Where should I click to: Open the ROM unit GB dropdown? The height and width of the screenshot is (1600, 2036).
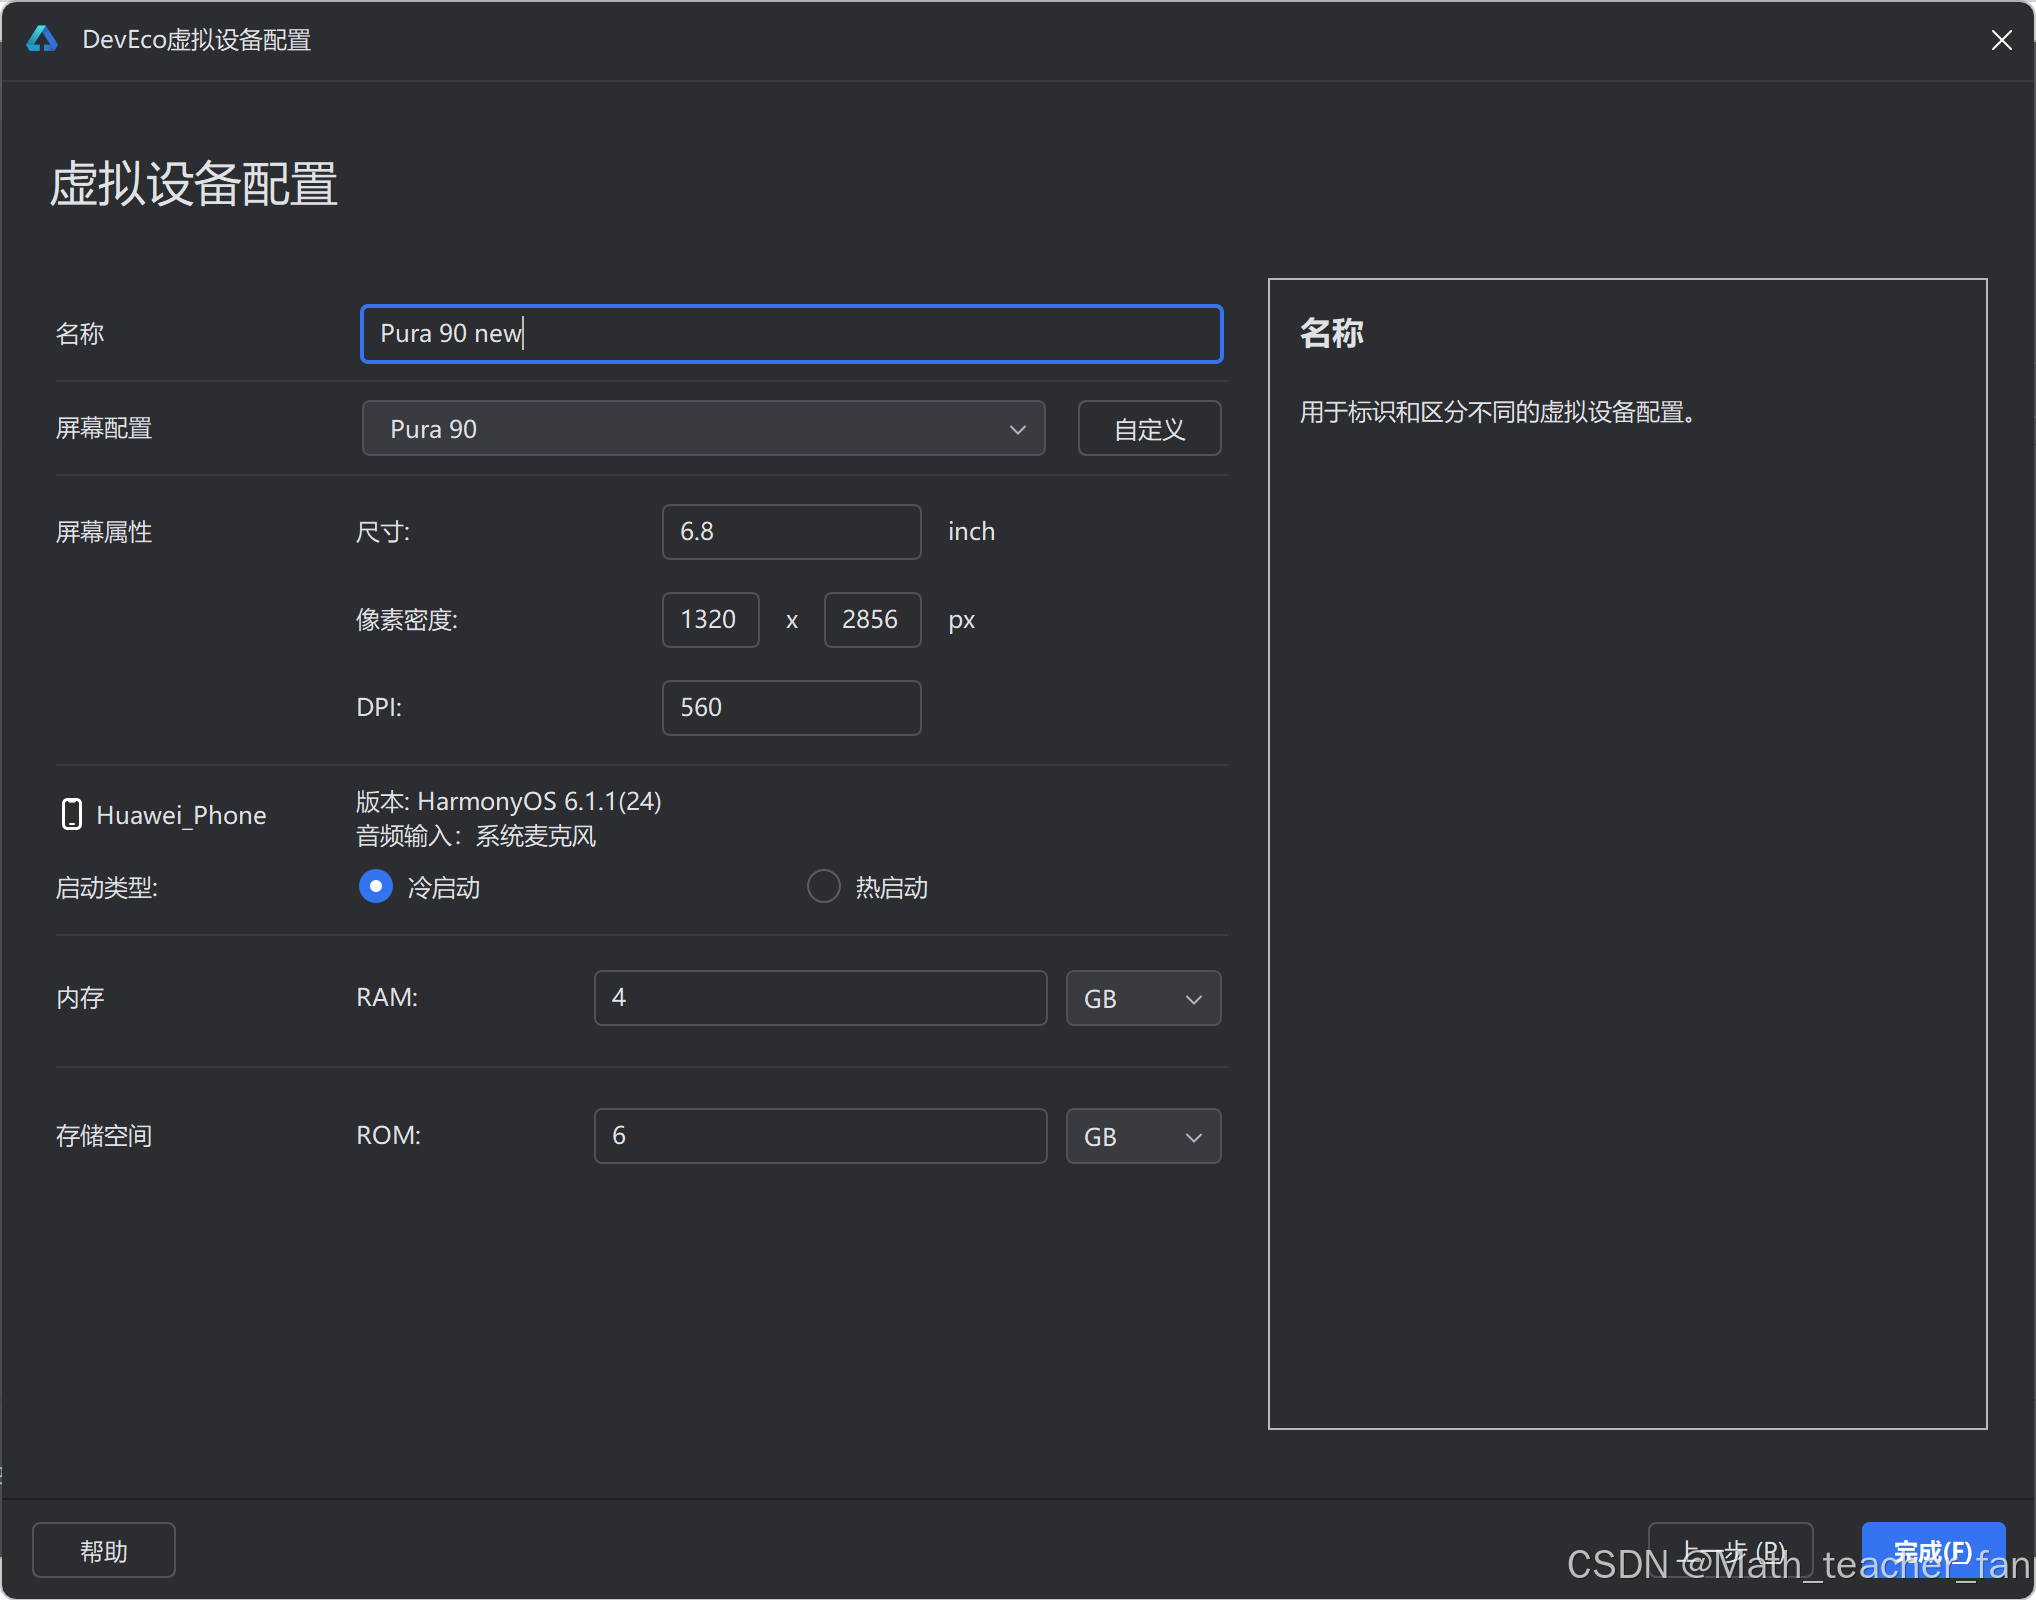click(x=1143, y=1136)
